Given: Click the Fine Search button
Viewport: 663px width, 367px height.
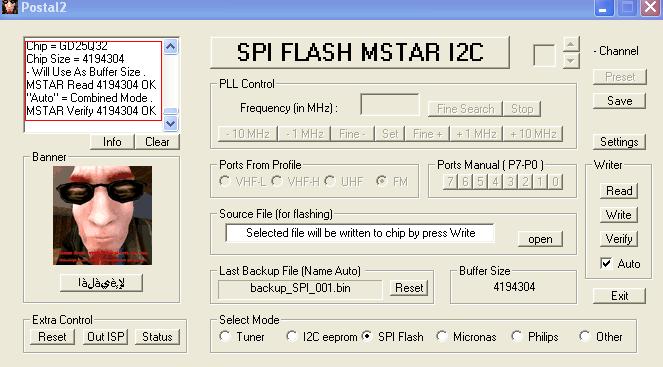Looking at the screenshot, I should click(x=465, y=109).
